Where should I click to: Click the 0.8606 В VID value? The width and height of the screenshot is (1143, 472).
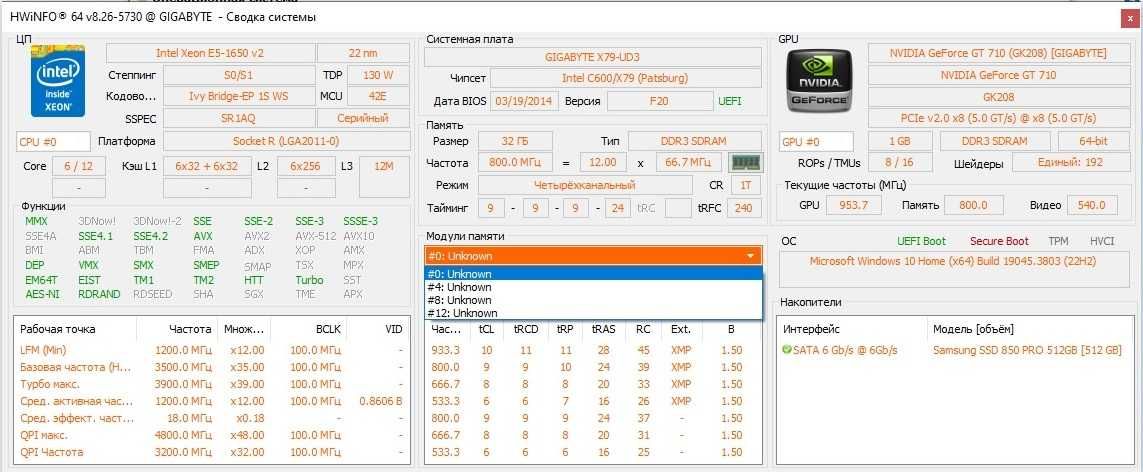pyautogui.click(x=381, y=401)
